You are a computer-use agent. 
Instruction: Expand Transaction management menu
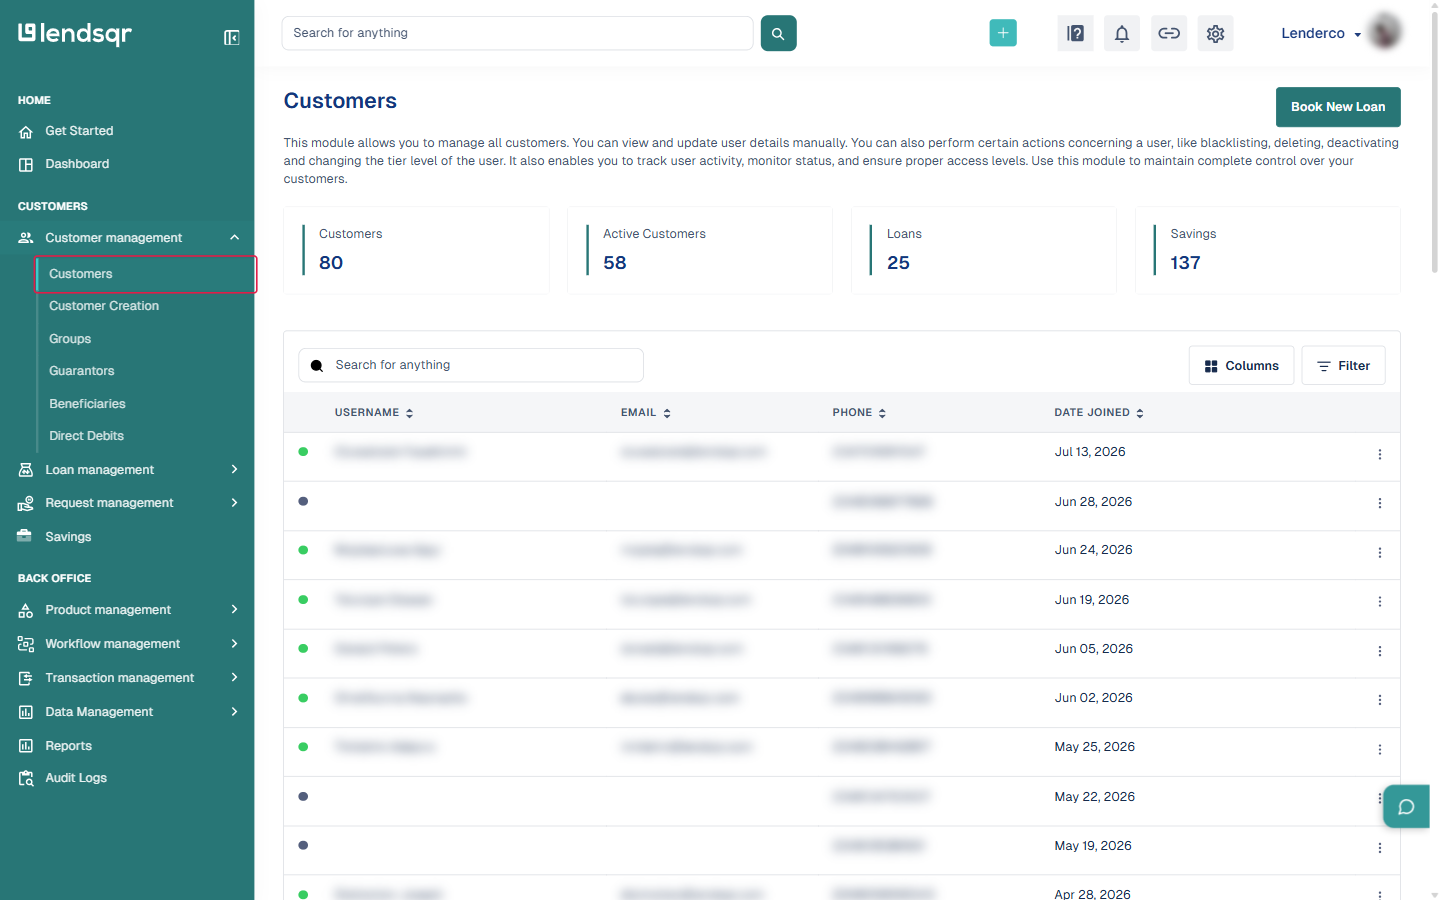127,678
